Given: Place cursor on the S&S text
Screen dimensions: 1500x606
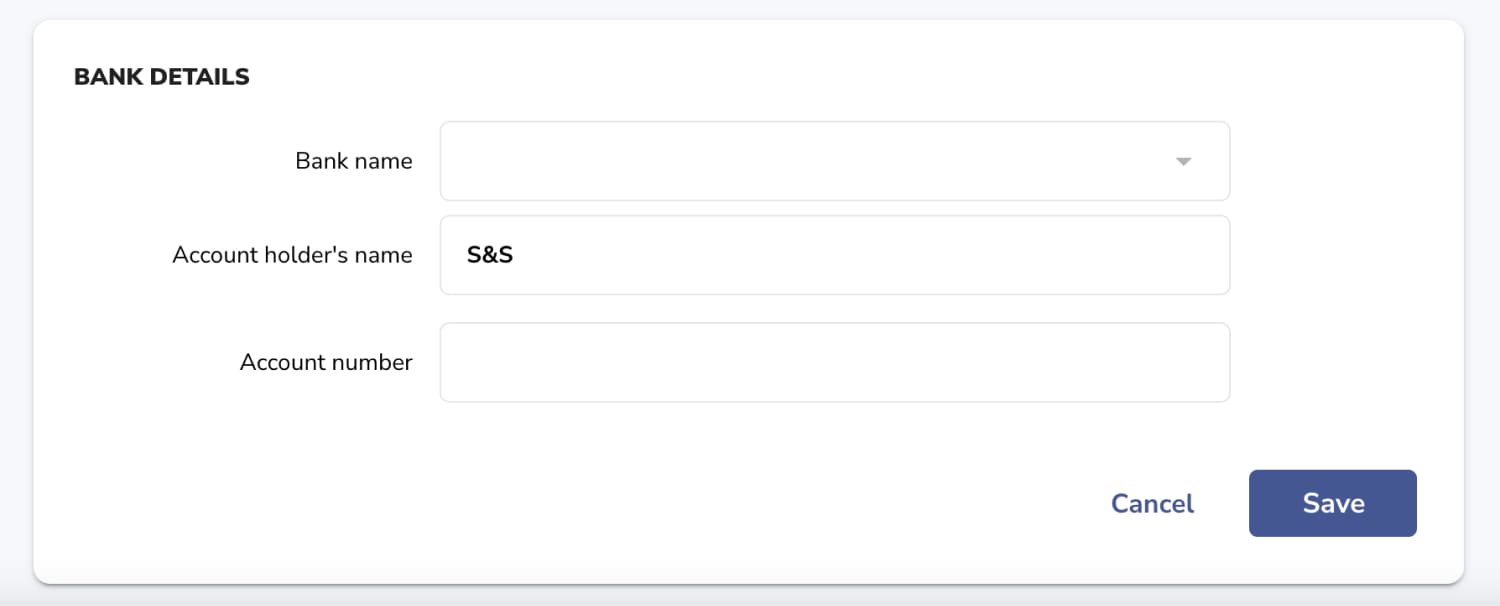Looking at the screenshot, I should (x=490, y=255).
